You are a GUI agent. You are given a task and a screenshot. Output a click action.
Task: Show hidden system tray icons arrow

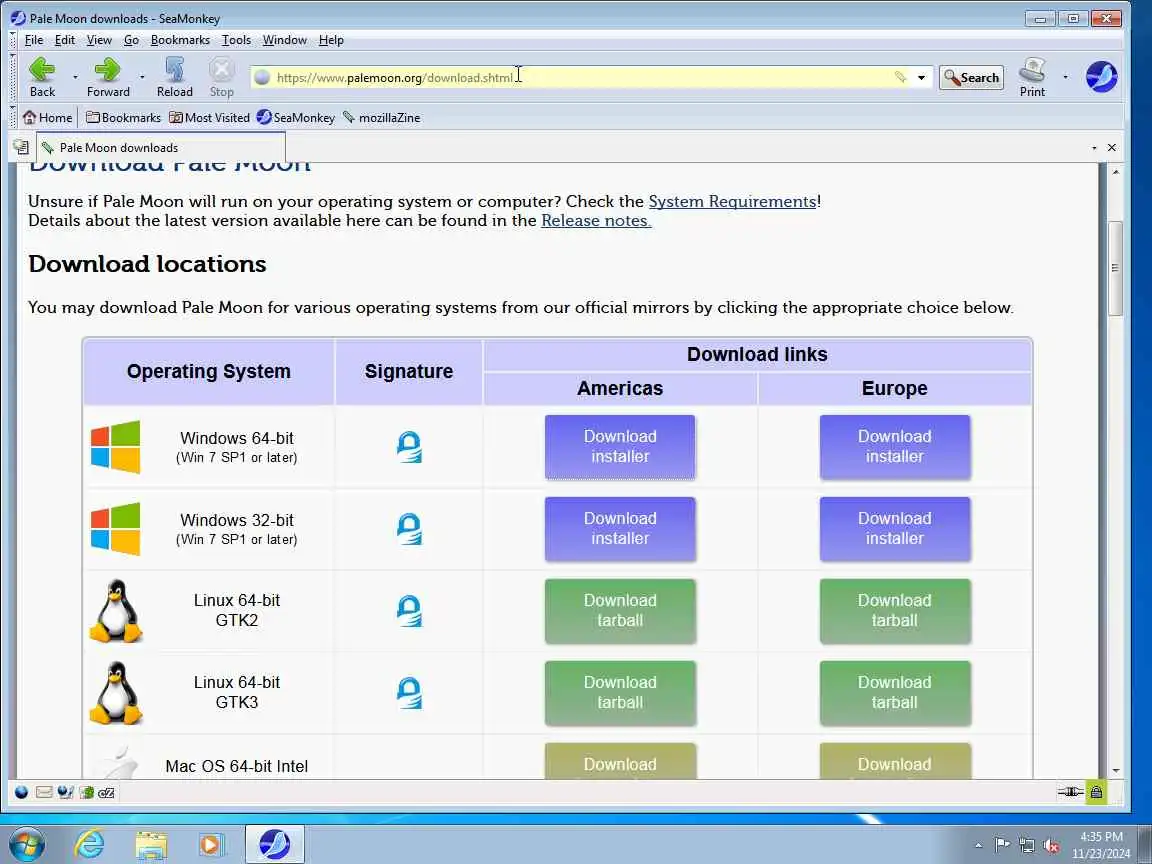point(978,845)
